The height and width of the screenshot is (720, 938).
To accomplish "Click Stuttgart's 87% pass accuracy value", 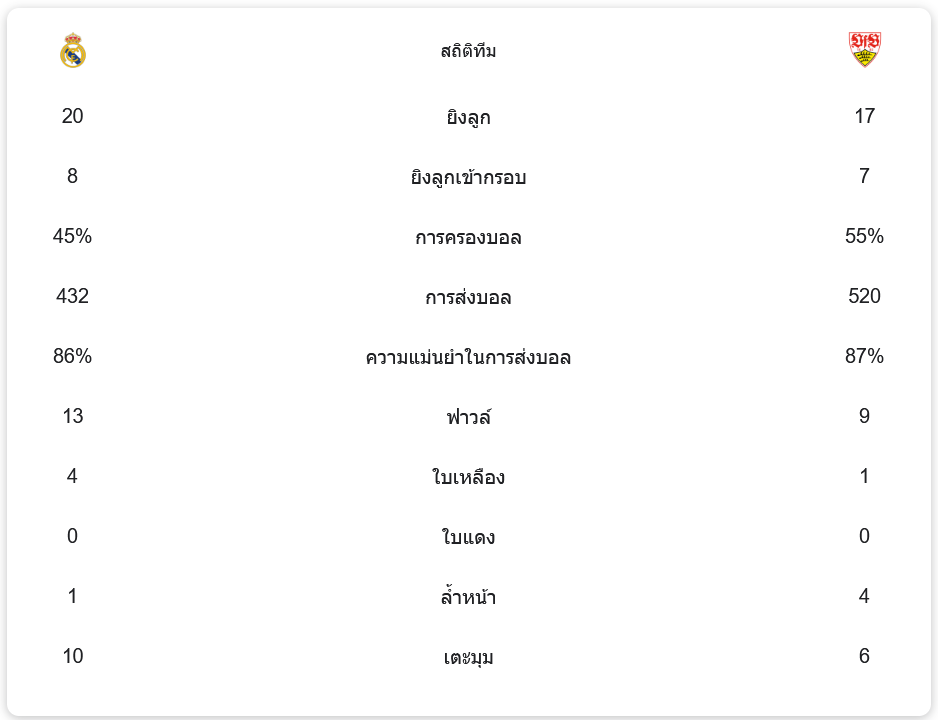I will pos(864,356).
